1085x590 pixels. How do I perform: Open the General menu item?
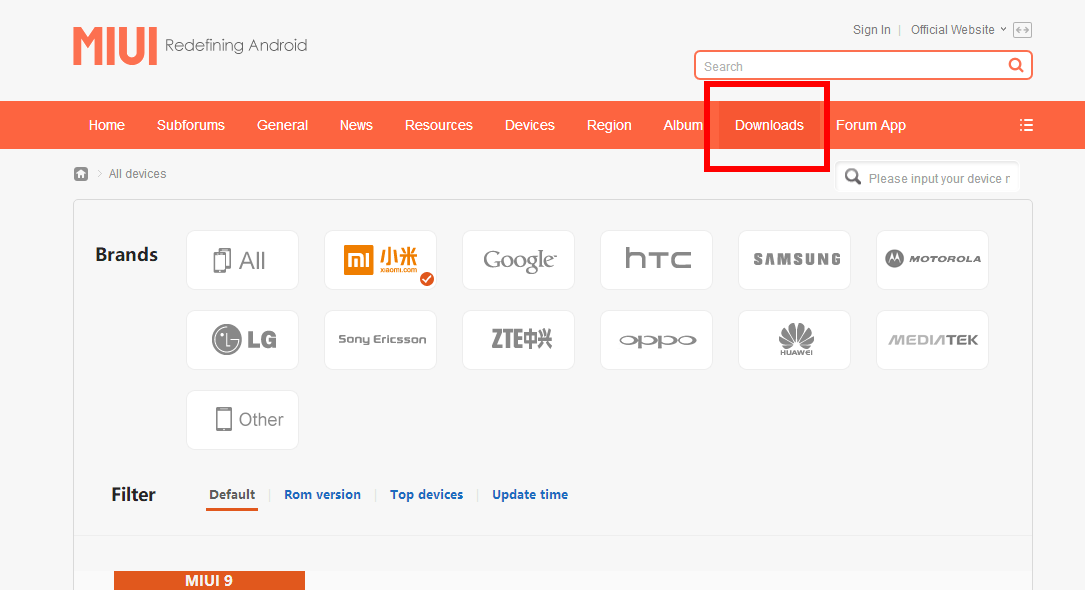pyautogui.click(x=282, y=125)
